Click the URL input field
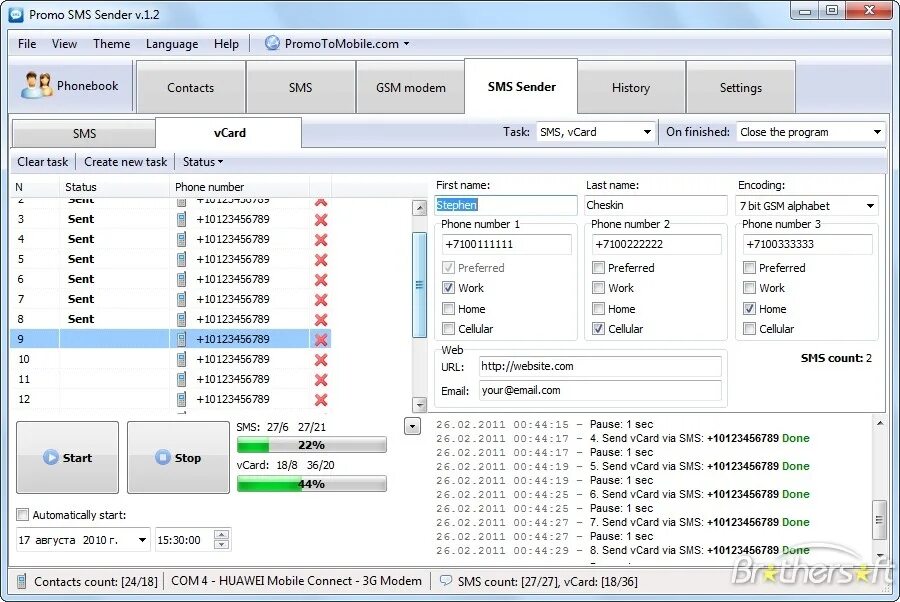The image size is (900, 602). 600,366
